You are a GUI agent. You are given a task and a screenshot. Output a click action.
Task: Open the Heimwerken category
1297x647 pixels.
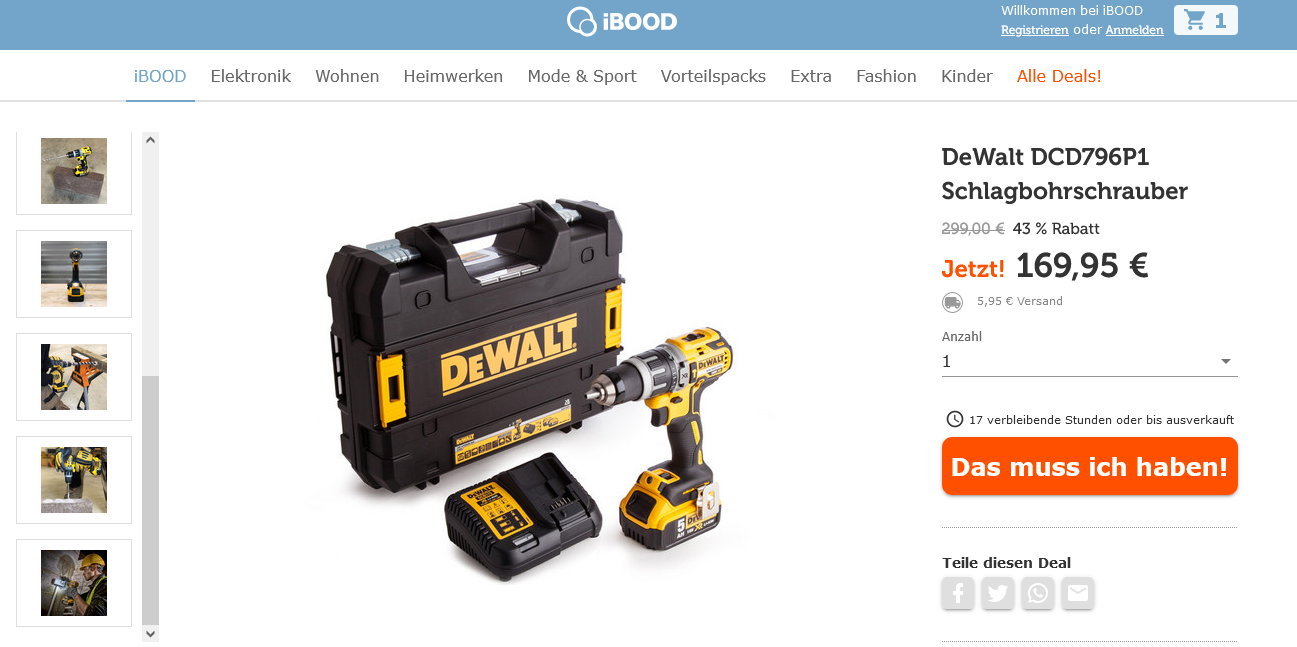pos(453,76)
